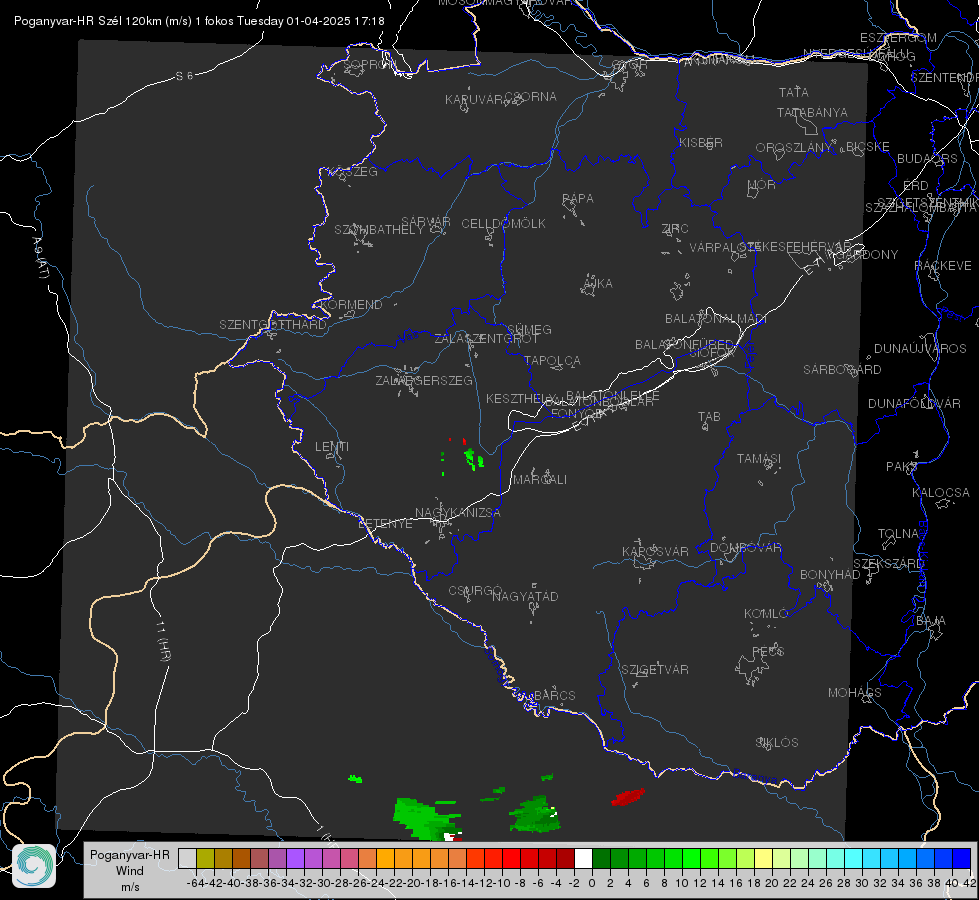Click the ZALAEGERSZEG city label

(x=424, y=380)
